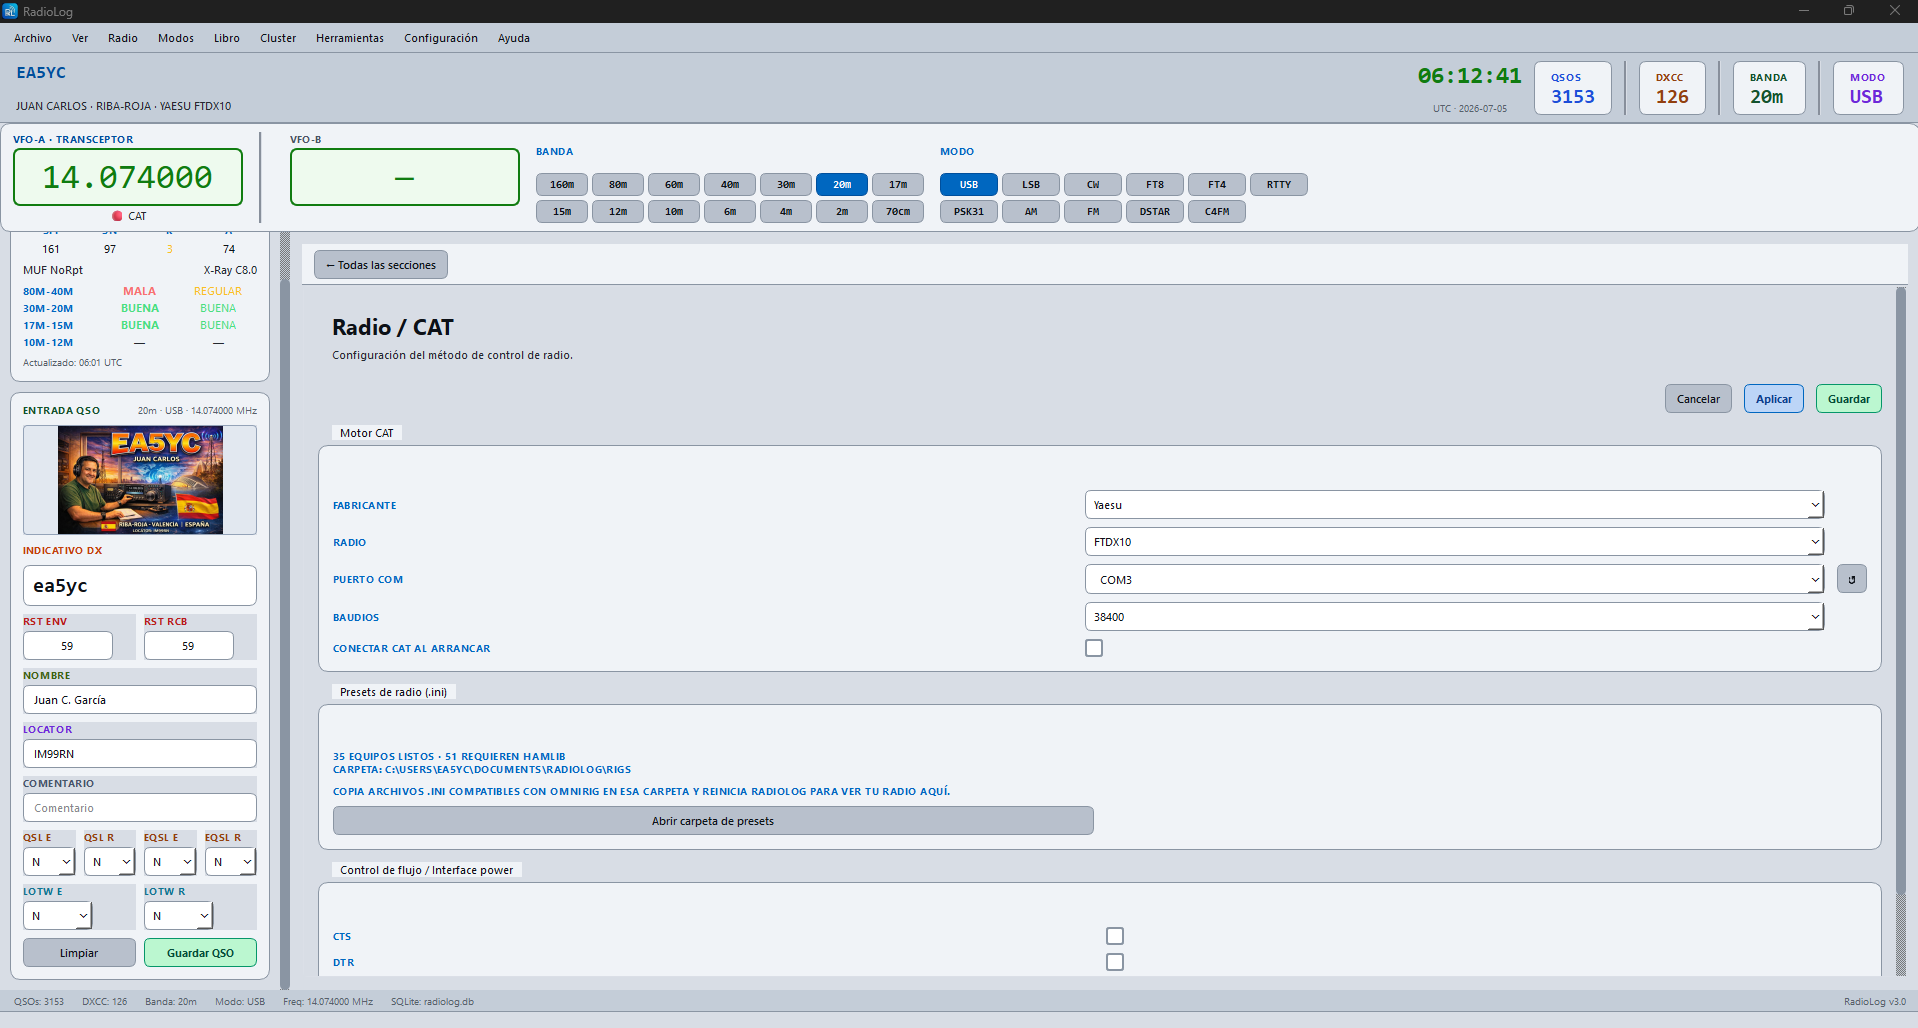This screenshot has width=1918, height=1028.
Task: Select the 2m band button
Action: click(842, 212)
